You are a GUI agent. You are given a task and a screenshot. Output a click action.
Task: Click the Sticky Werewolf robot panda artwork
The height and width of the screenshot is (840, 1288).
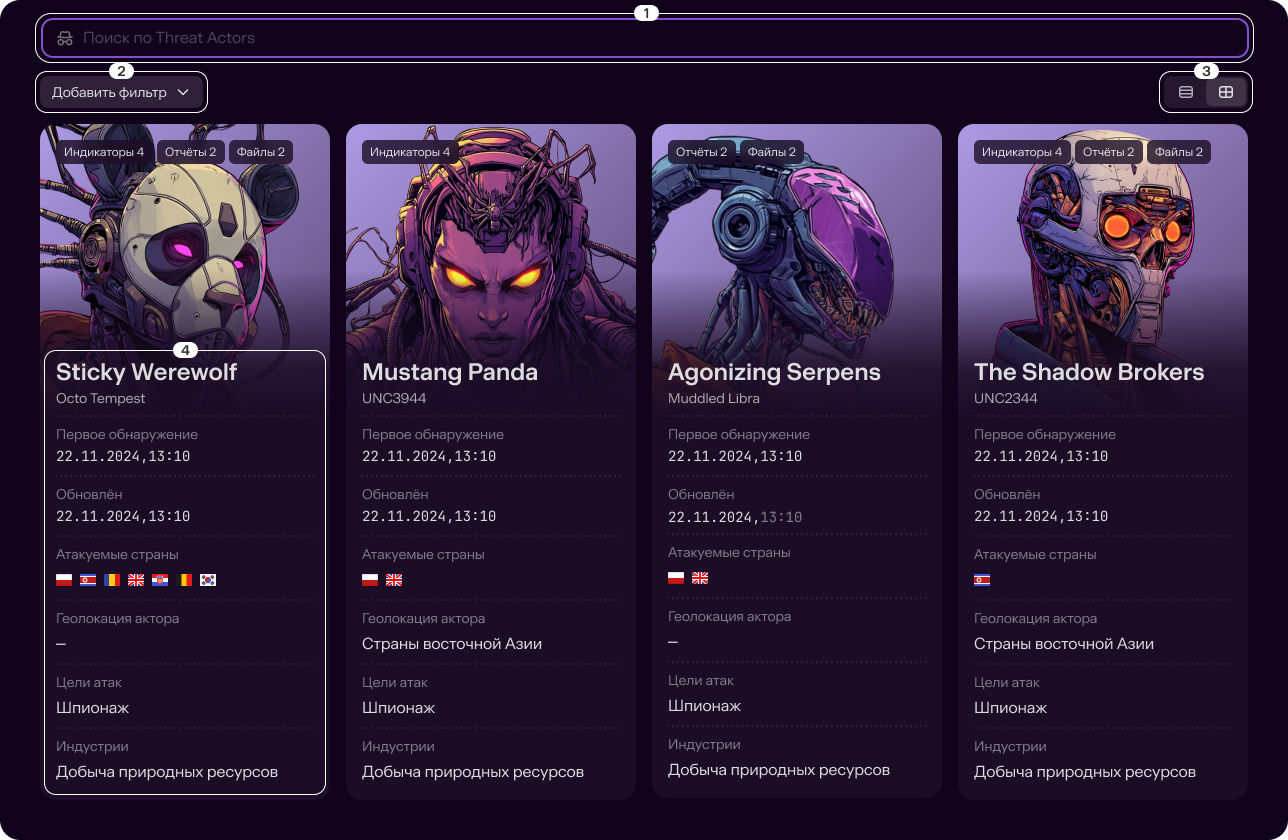pyautogui.click(x=185, y=250)
